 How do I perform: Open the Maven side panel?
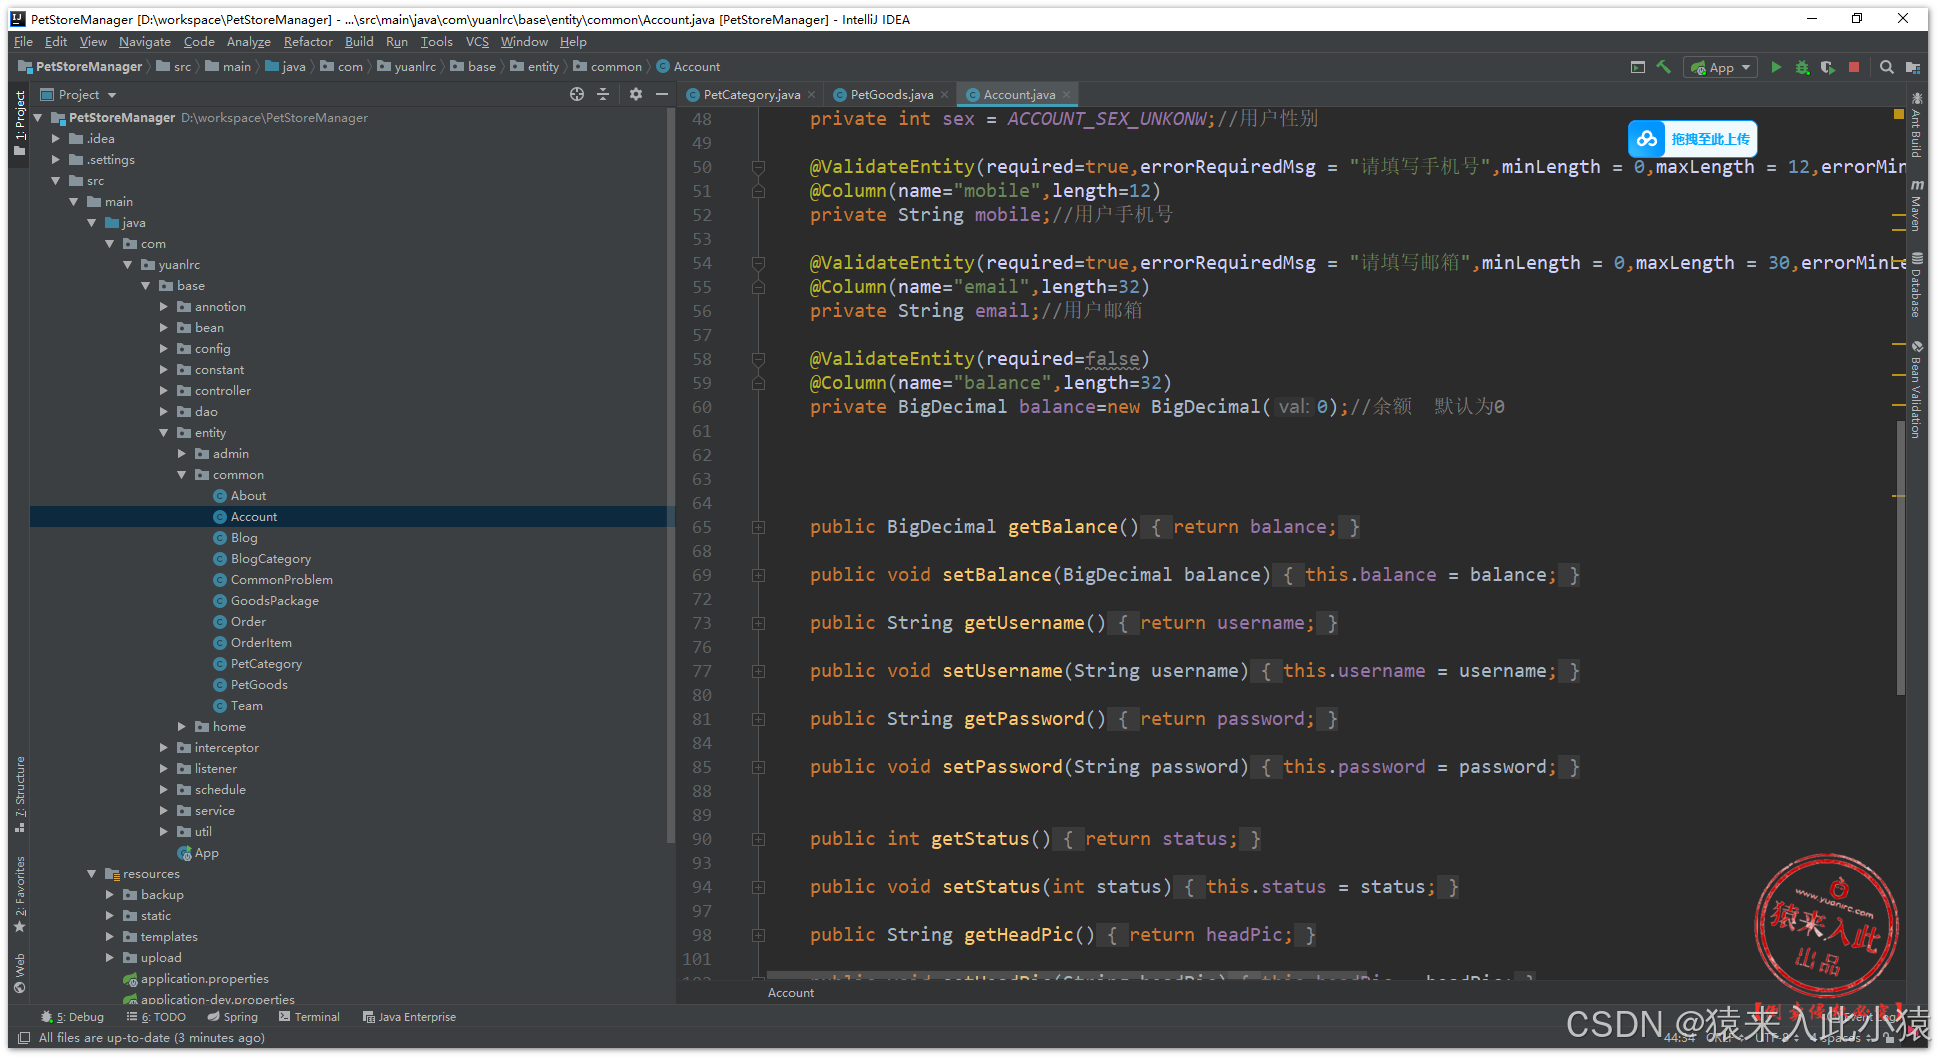[x=1916, y=206]
